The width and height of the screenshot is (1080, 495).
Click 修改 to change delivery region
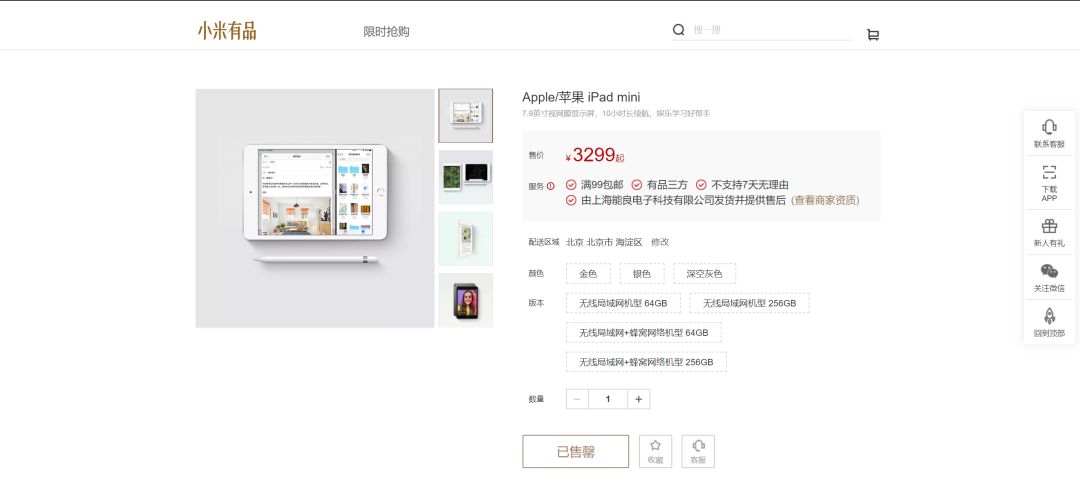pos(660,242)
